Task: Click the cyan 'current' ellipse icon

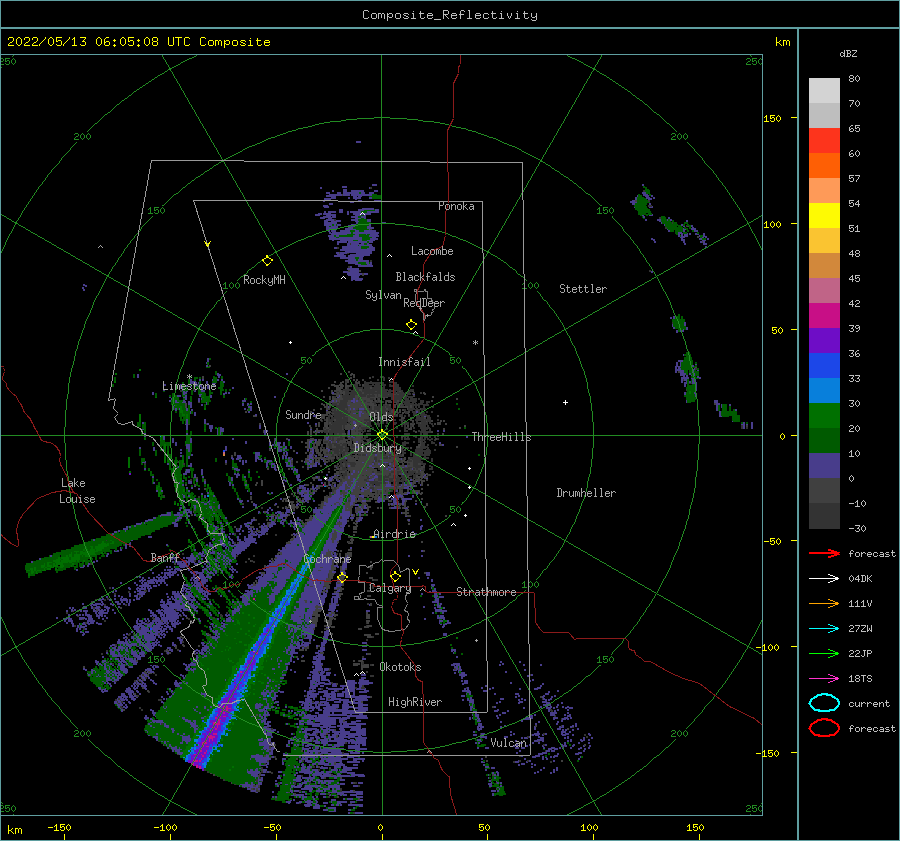Action: point(824,703)
